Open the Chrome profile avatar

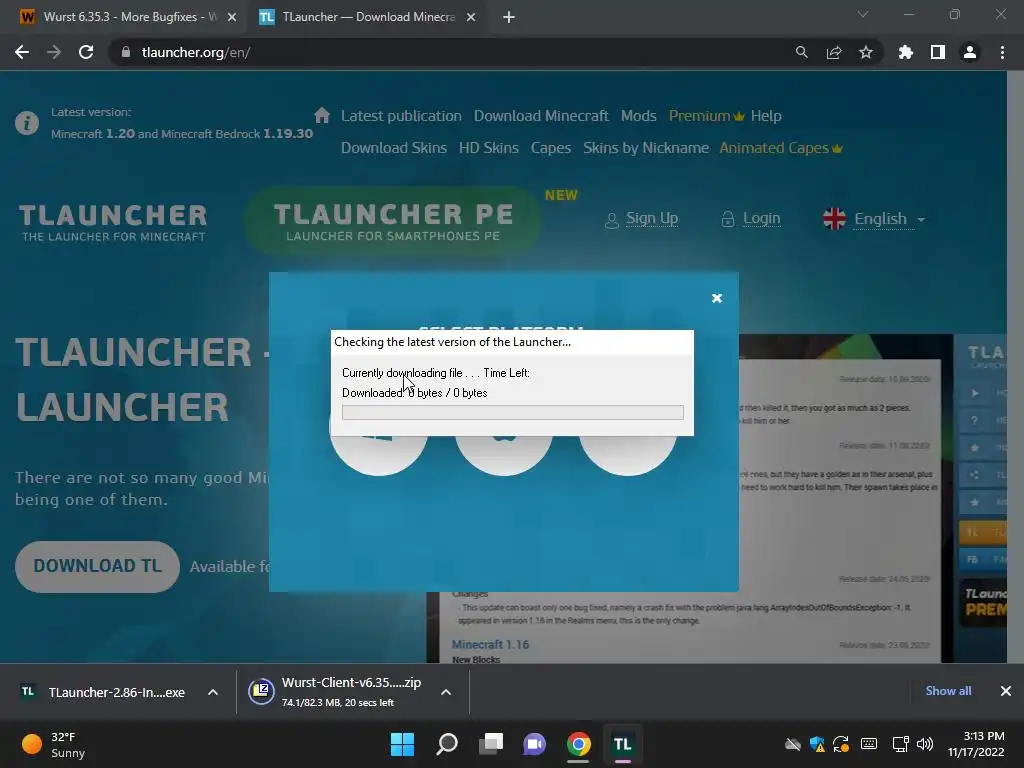(970, 52)
